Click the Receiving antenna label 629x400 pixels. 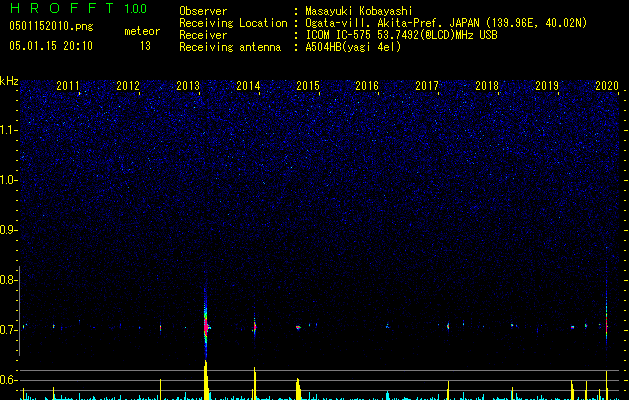click(230, 47)
